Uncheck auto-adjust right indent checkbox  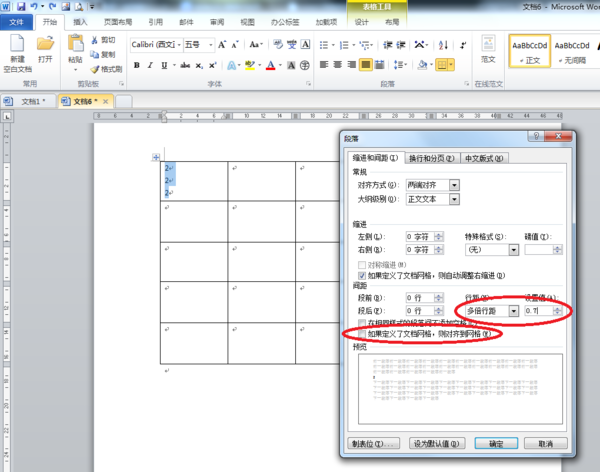(362, 276)
